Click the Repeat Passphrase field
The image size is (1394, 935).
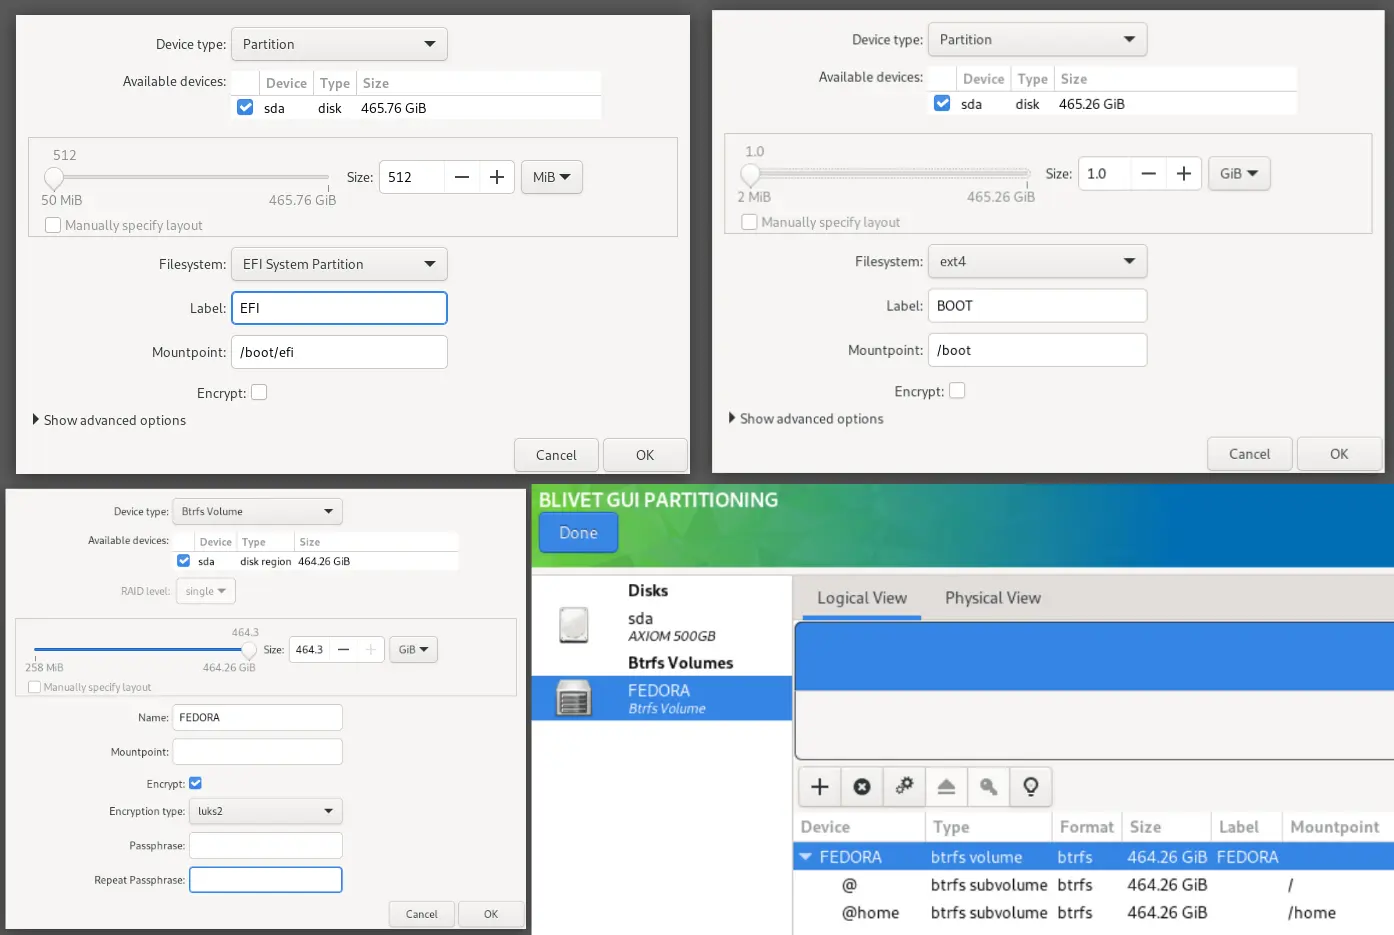tap(266, 880)
